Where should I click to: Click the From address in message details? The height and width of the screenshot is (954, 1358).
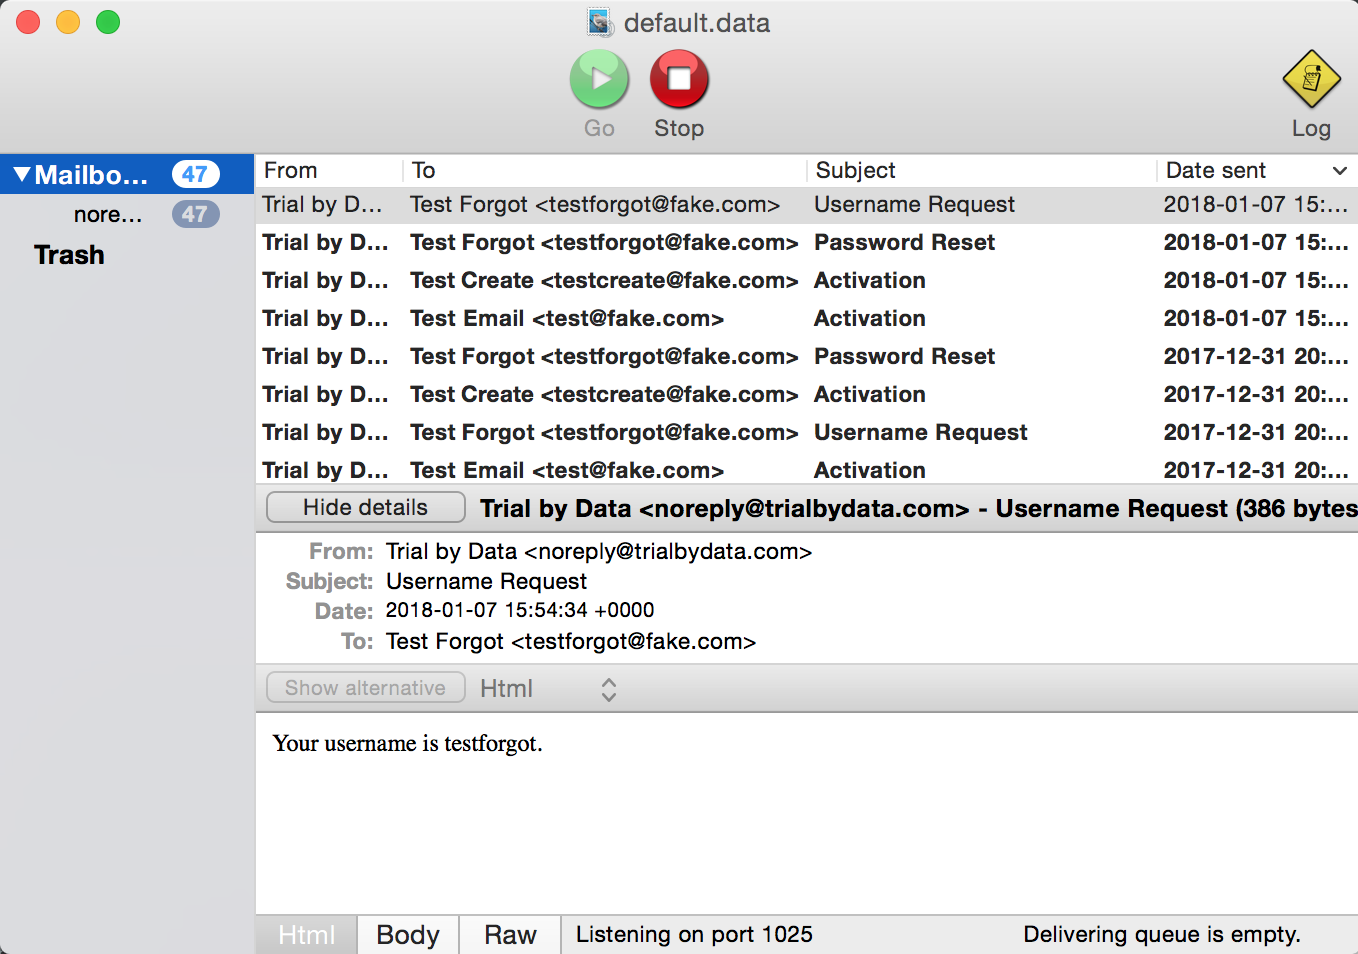click(x=599, y=552)
